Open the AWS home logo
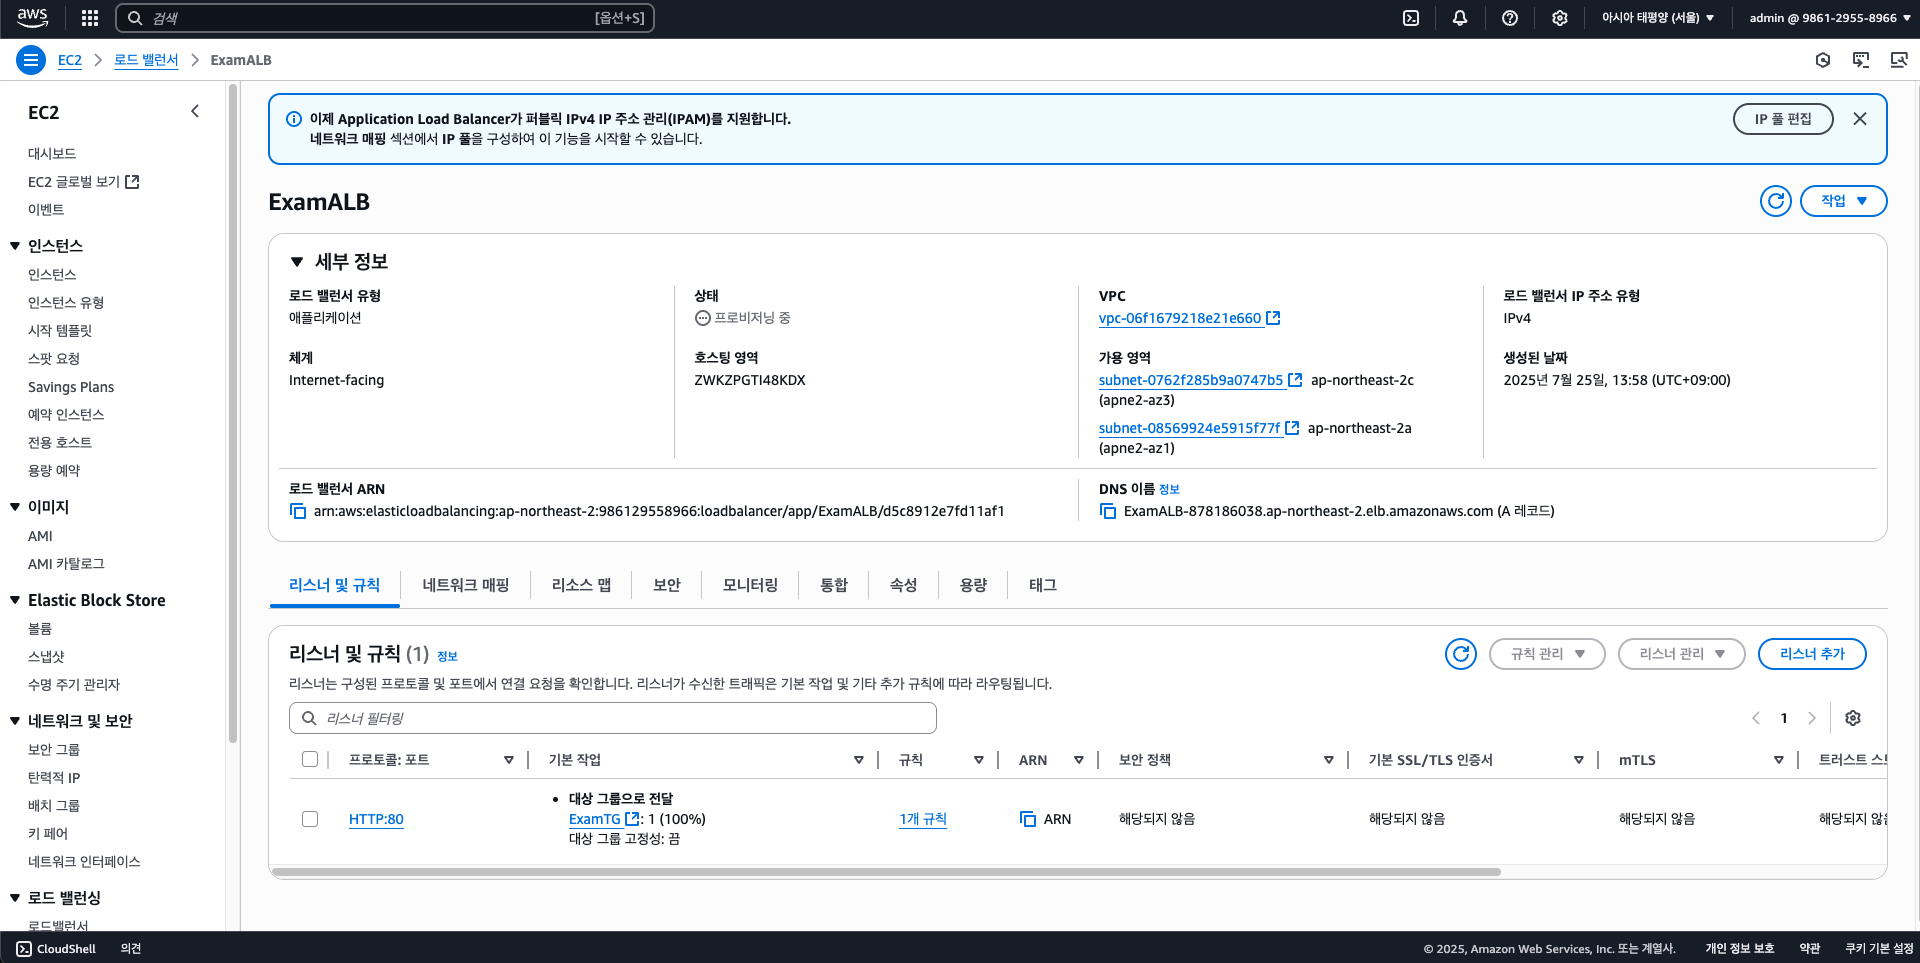 pos(32,18)
